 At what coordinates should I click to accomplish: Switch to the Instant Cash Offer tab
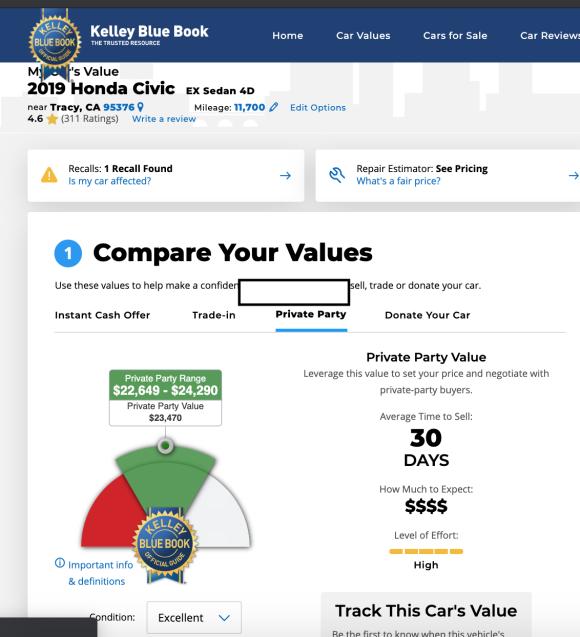click(x=102, y=315)
